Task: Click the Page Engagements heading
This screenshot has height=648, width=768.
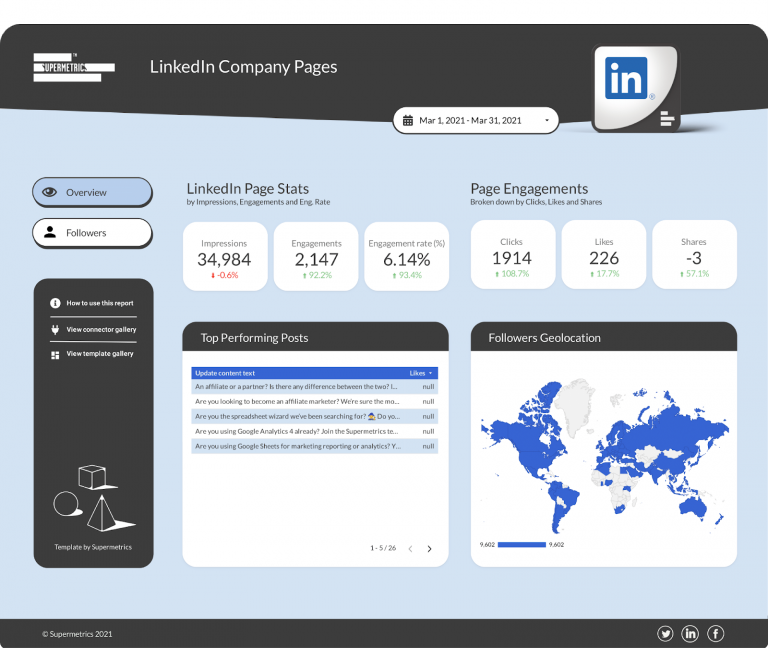Action: coord(529,189)
